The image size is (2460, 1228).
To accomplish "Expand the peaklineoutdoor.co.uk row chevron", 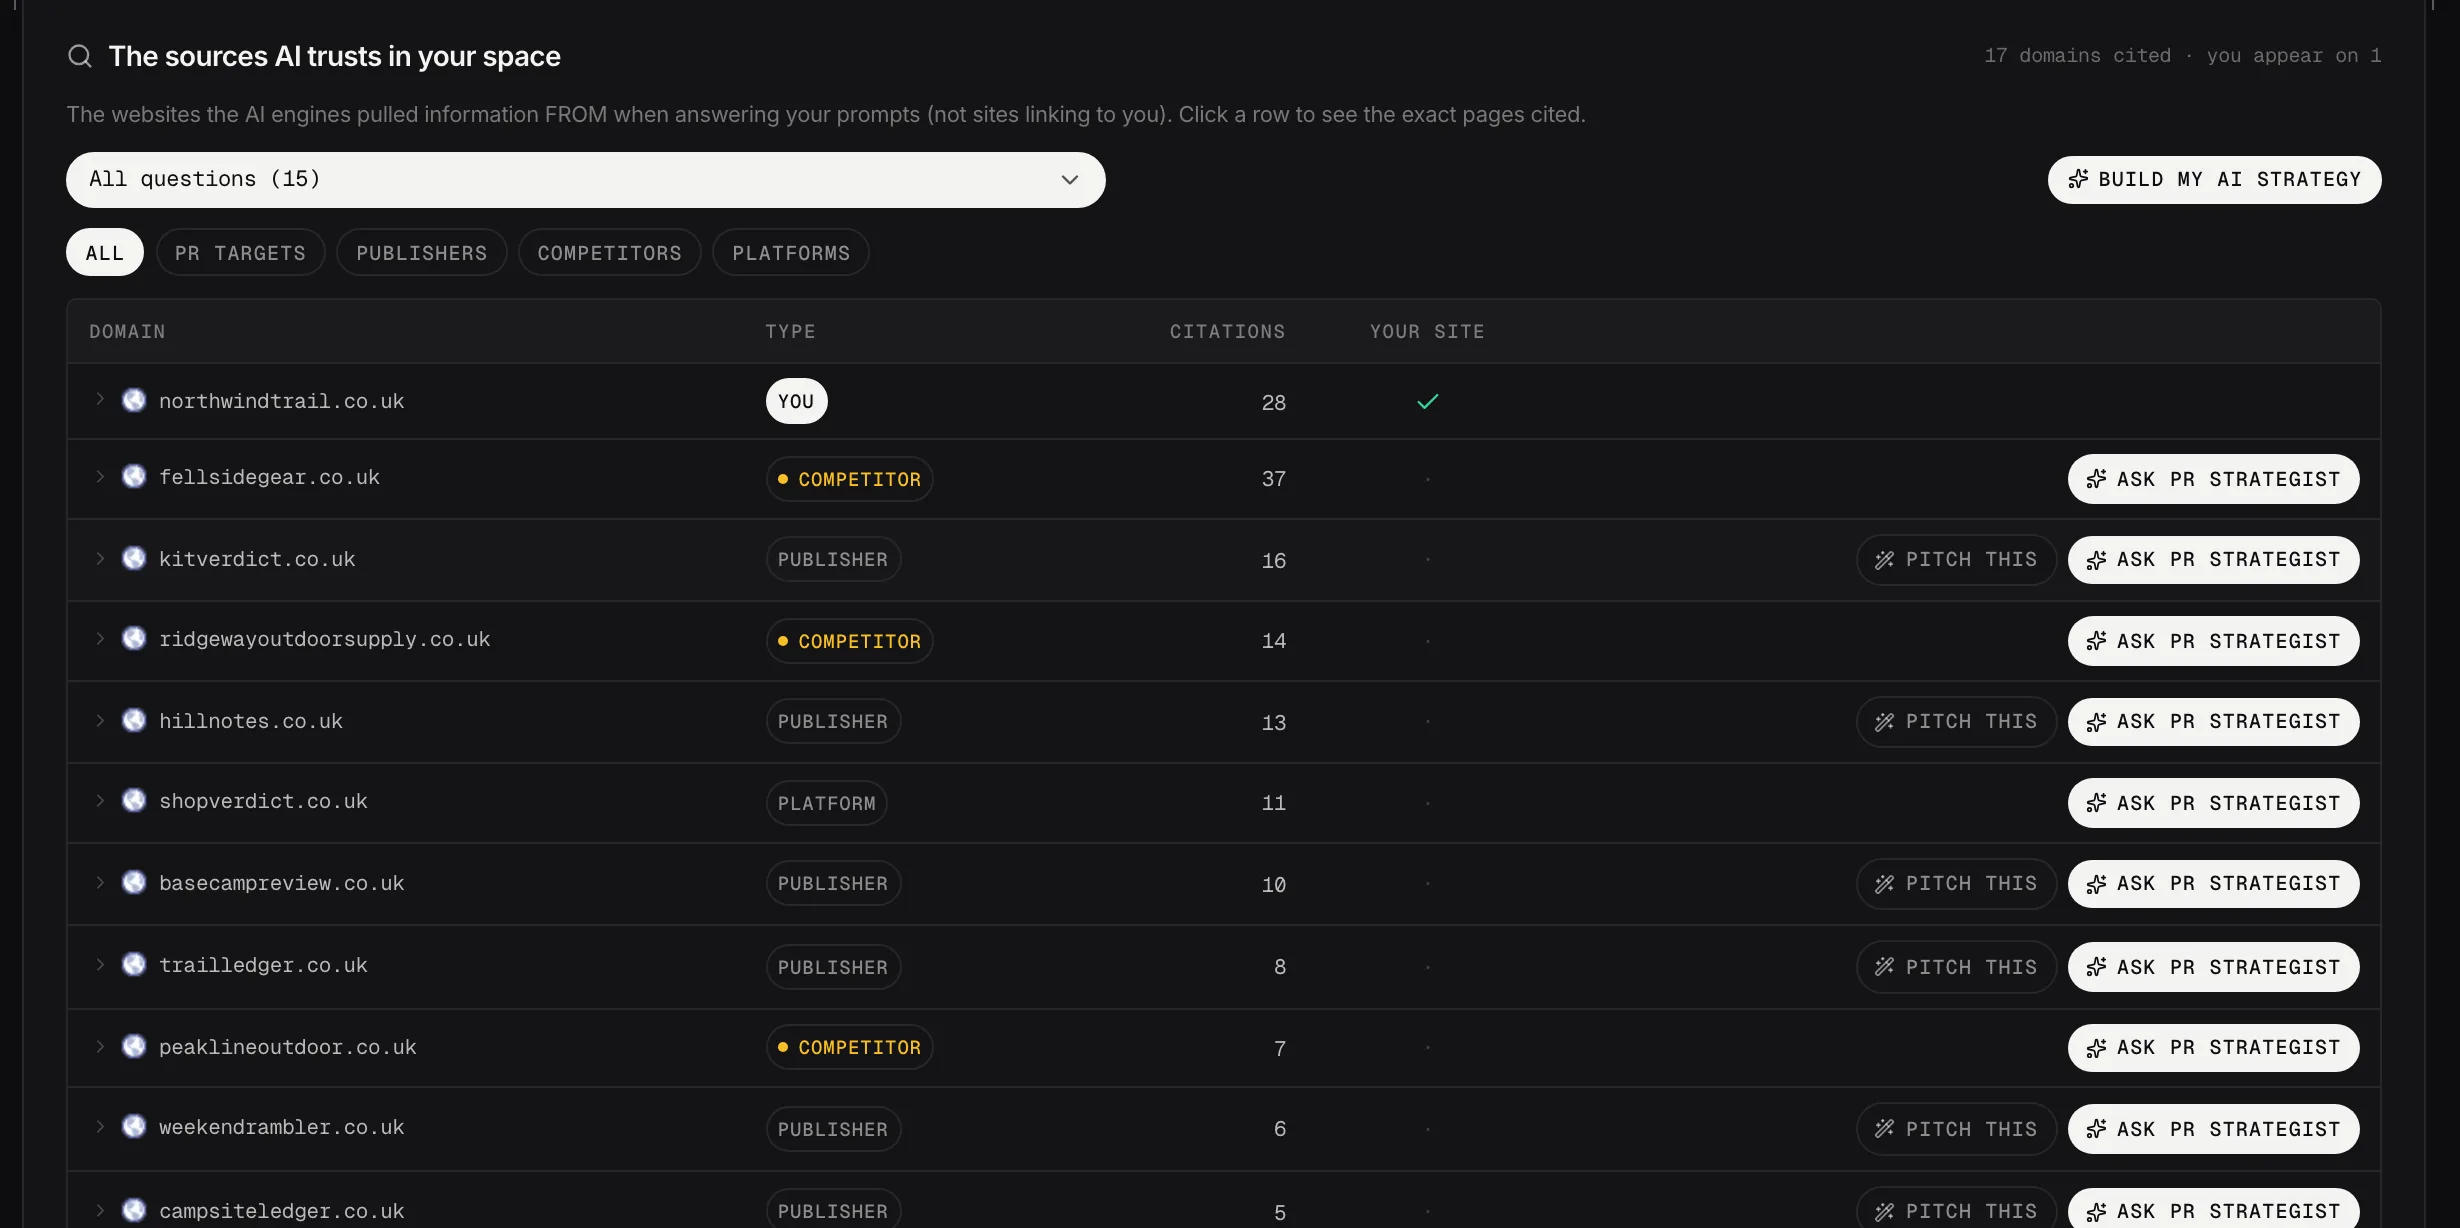I will [100, 1047].
